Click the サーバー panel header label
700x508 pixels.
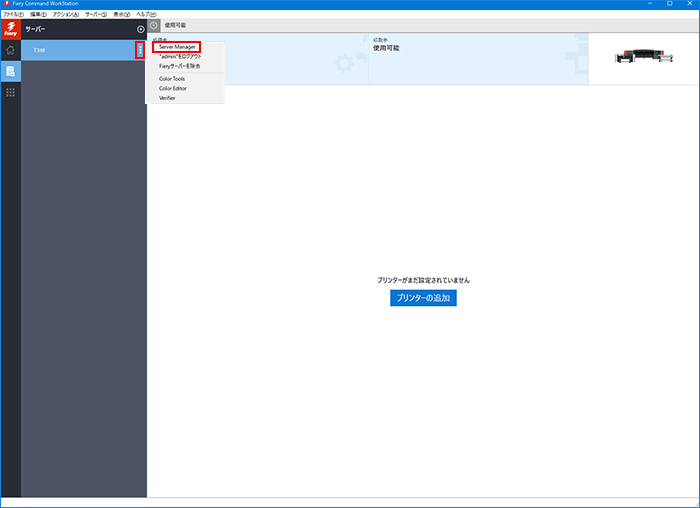click(35, 29)
